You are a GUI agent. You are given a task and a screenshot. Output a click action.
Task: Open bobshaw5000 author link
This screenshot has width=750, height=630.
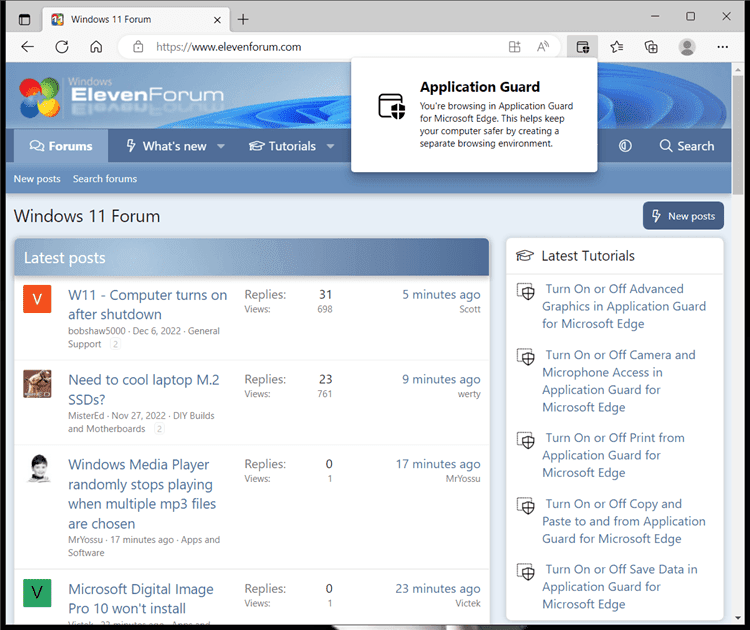pyautogui.click(x=97, y=331)
